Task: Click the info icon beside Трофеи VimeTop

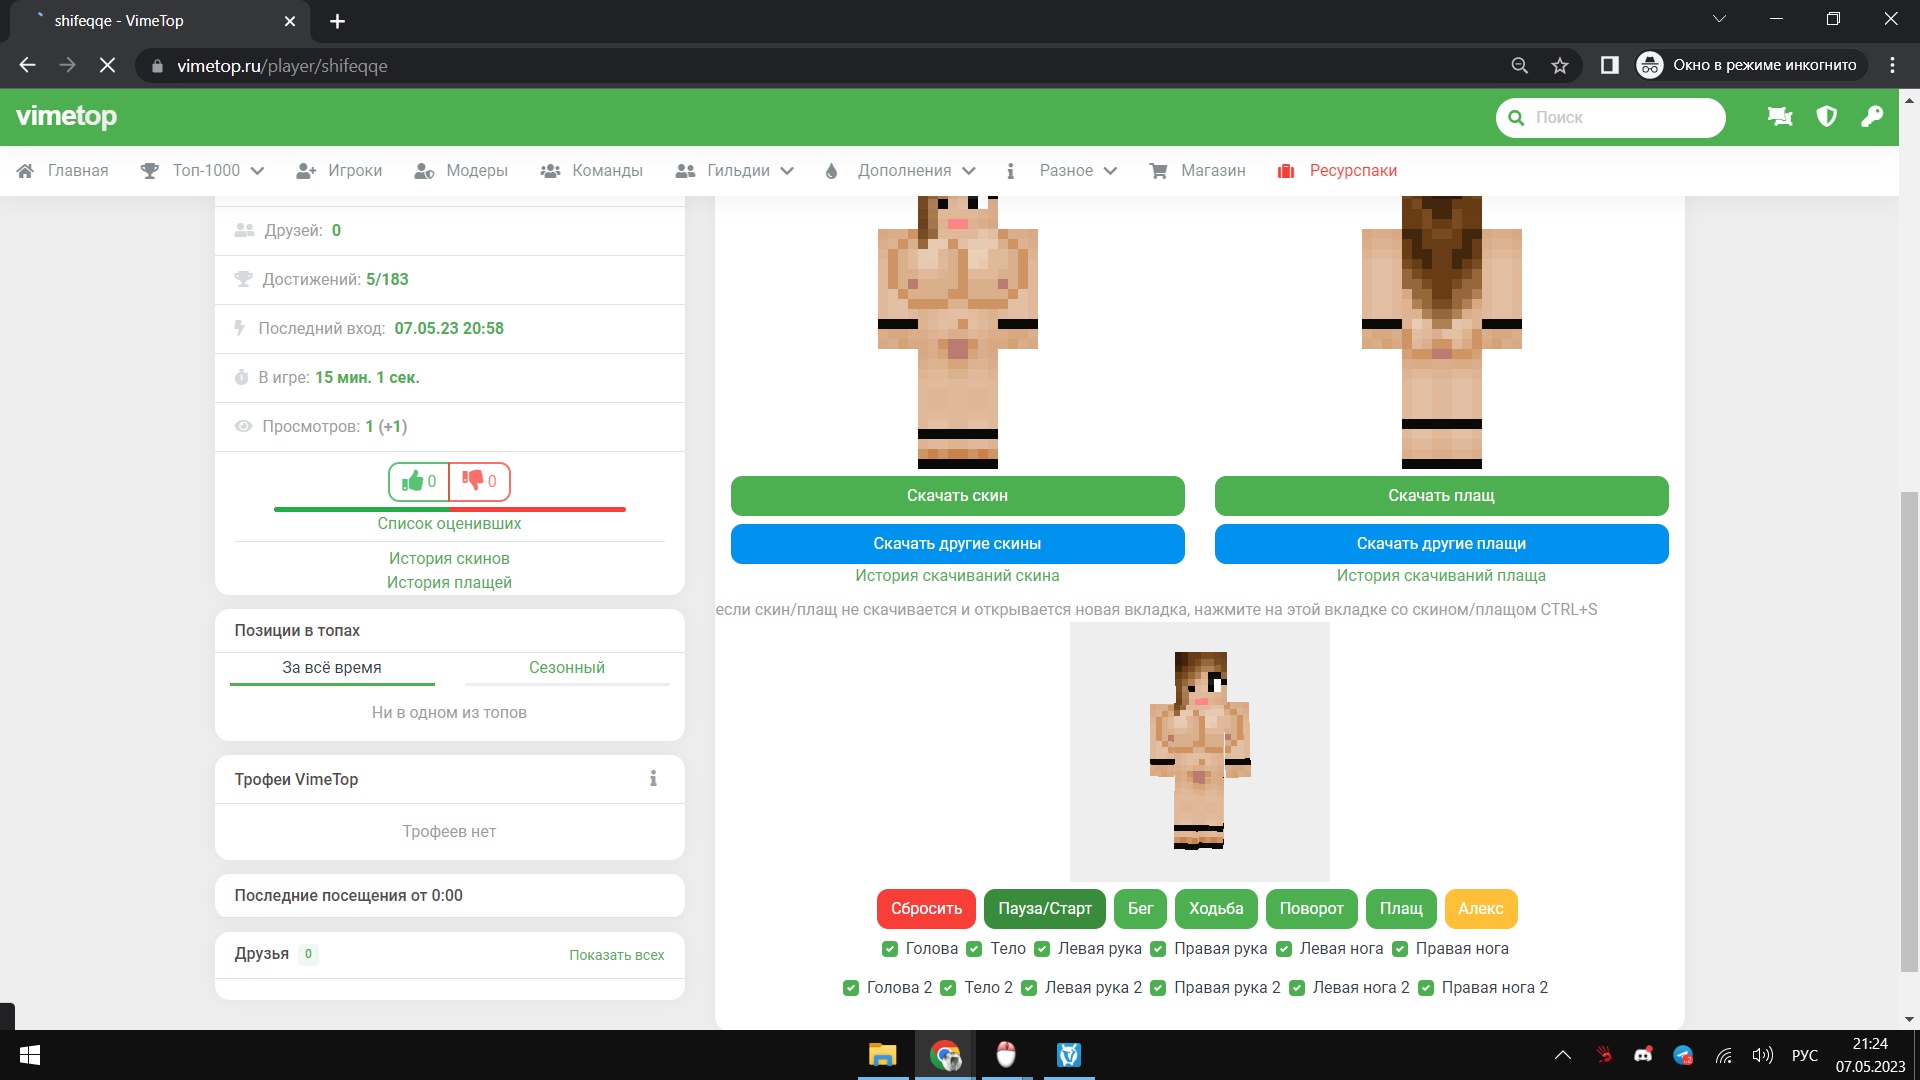Action: tap(653, 779)
